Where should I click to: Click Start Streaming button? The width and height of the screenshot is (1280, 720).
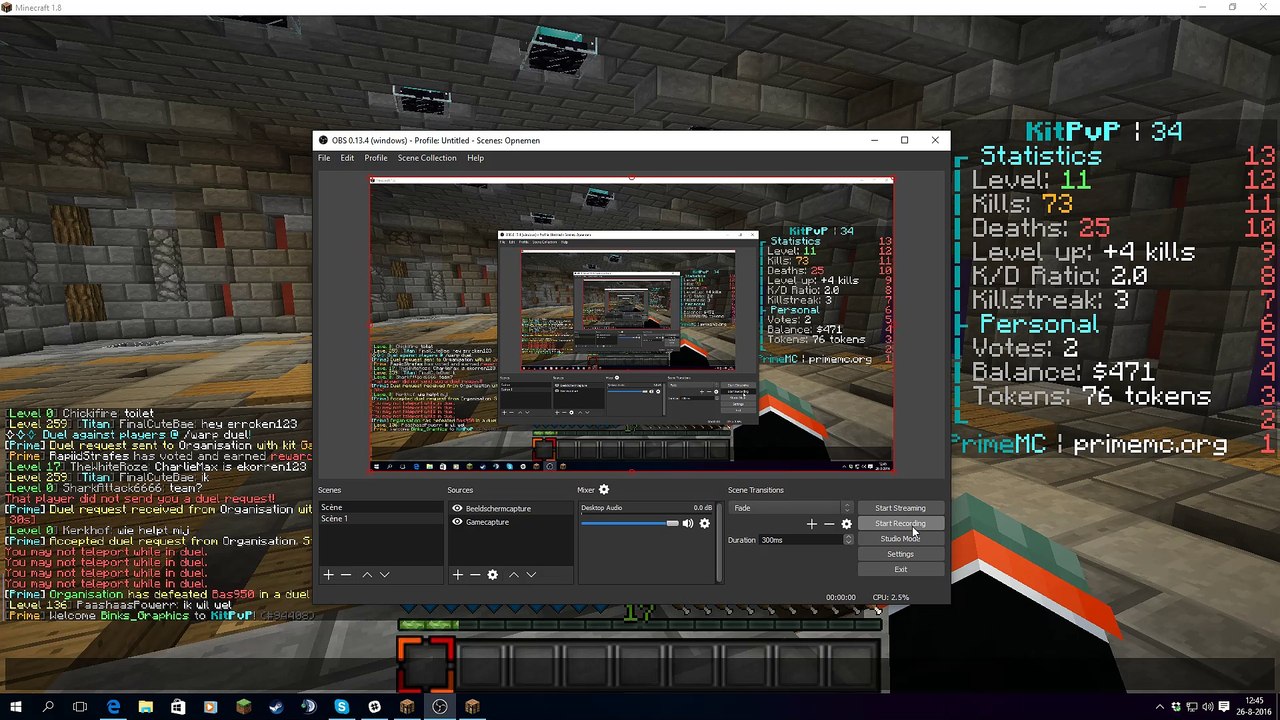[900, 508]
